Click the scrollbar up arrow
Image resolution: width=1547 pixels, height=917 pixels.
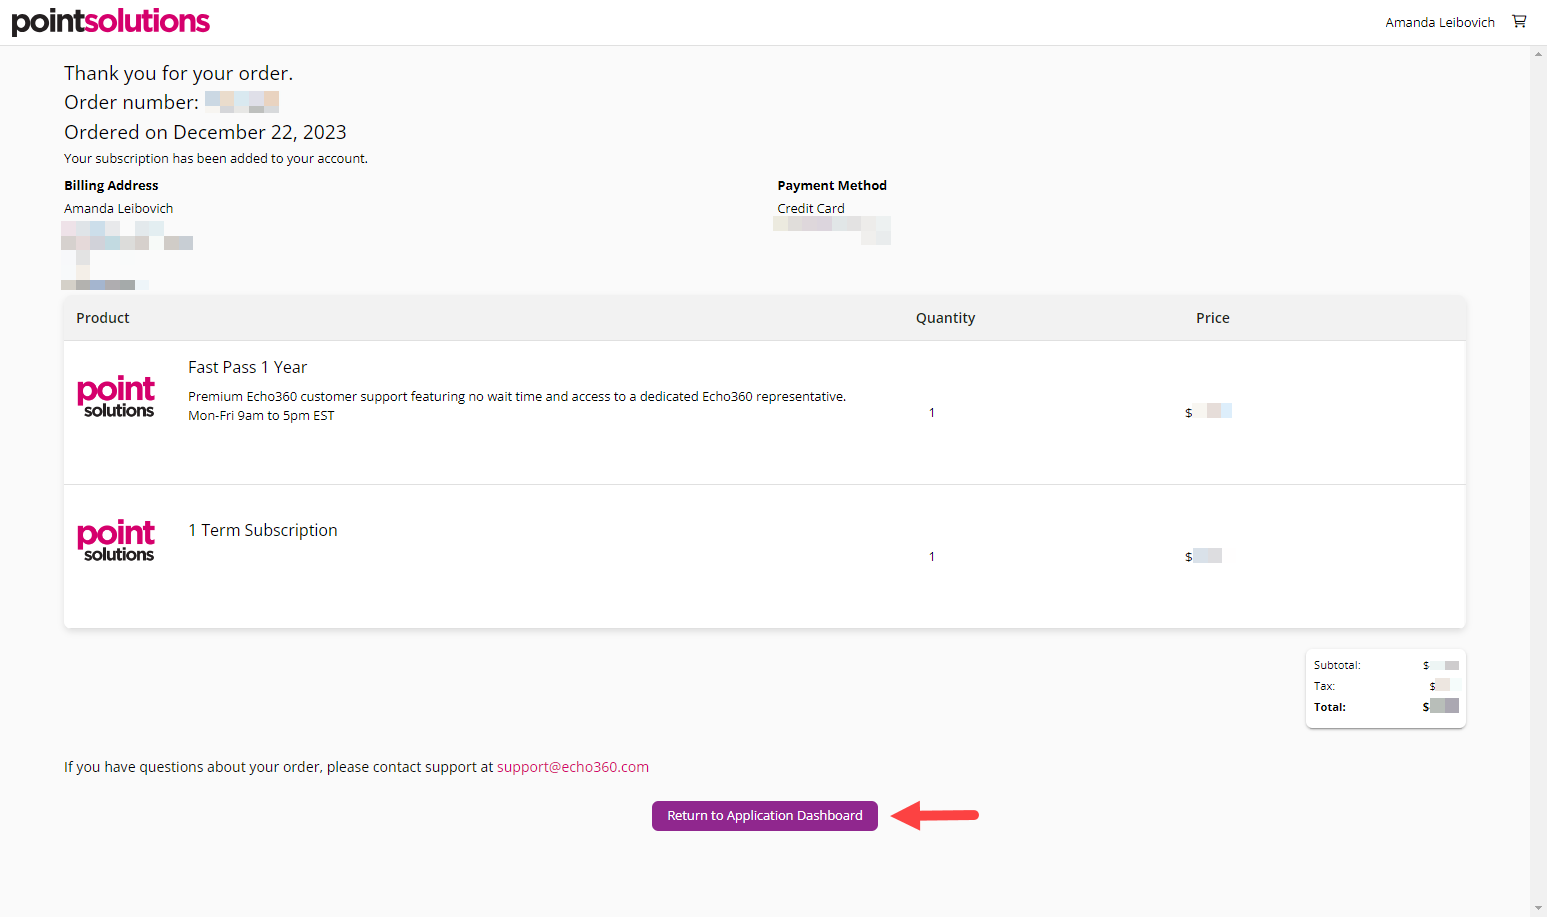pyautogui.click(x=1538, y=54)
